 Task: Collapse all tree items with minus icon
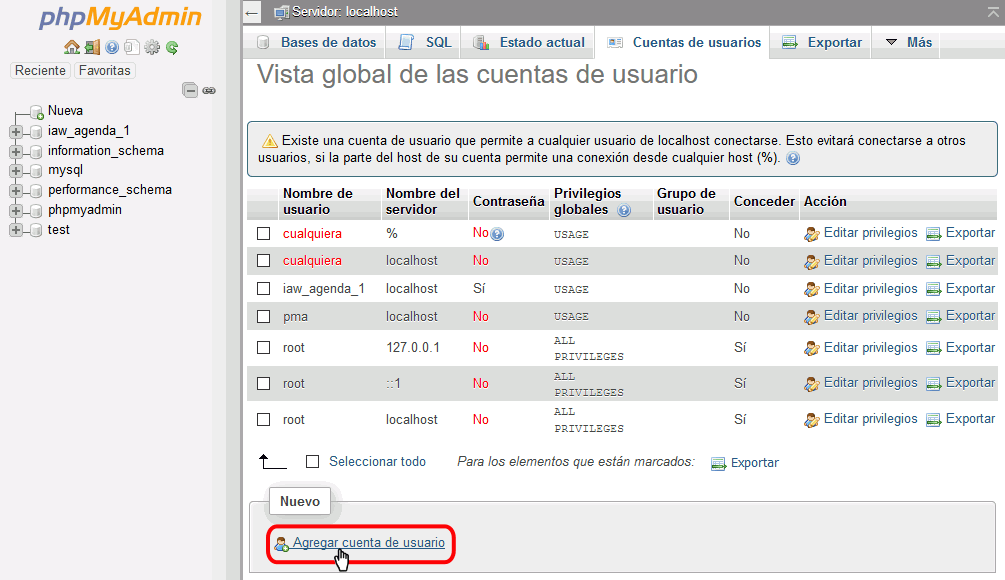point(190,90)
